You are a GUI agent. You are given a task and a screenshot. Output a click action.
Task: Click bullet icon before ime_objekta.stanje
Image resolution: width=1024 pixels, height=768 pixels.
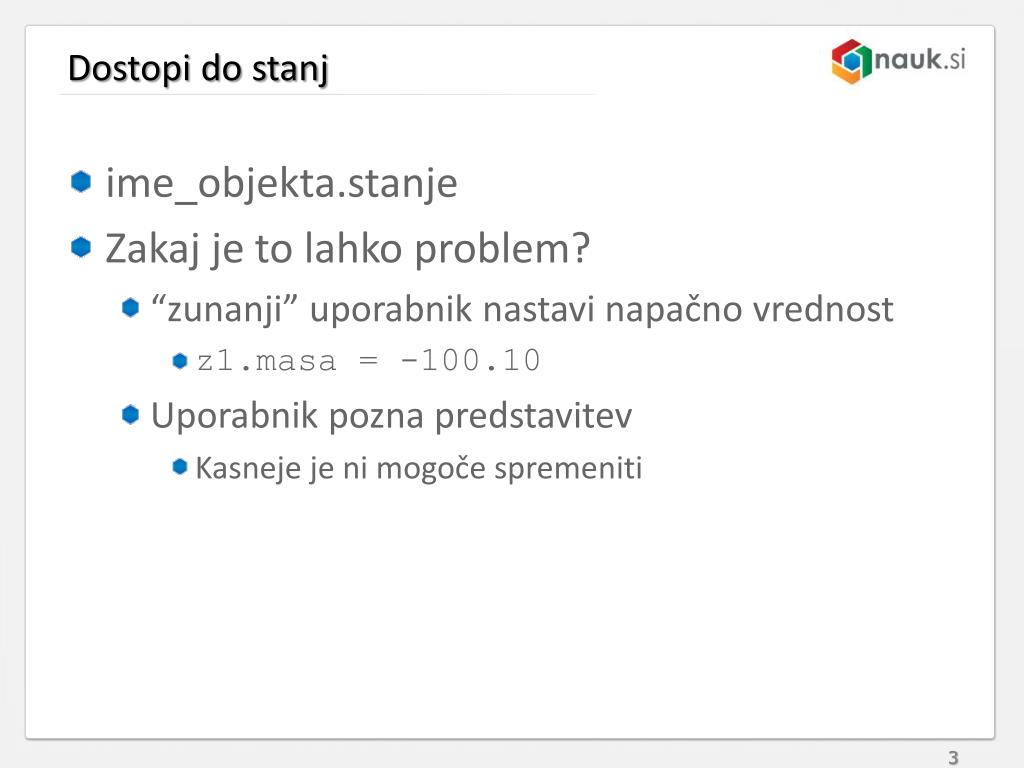[81, 182]
